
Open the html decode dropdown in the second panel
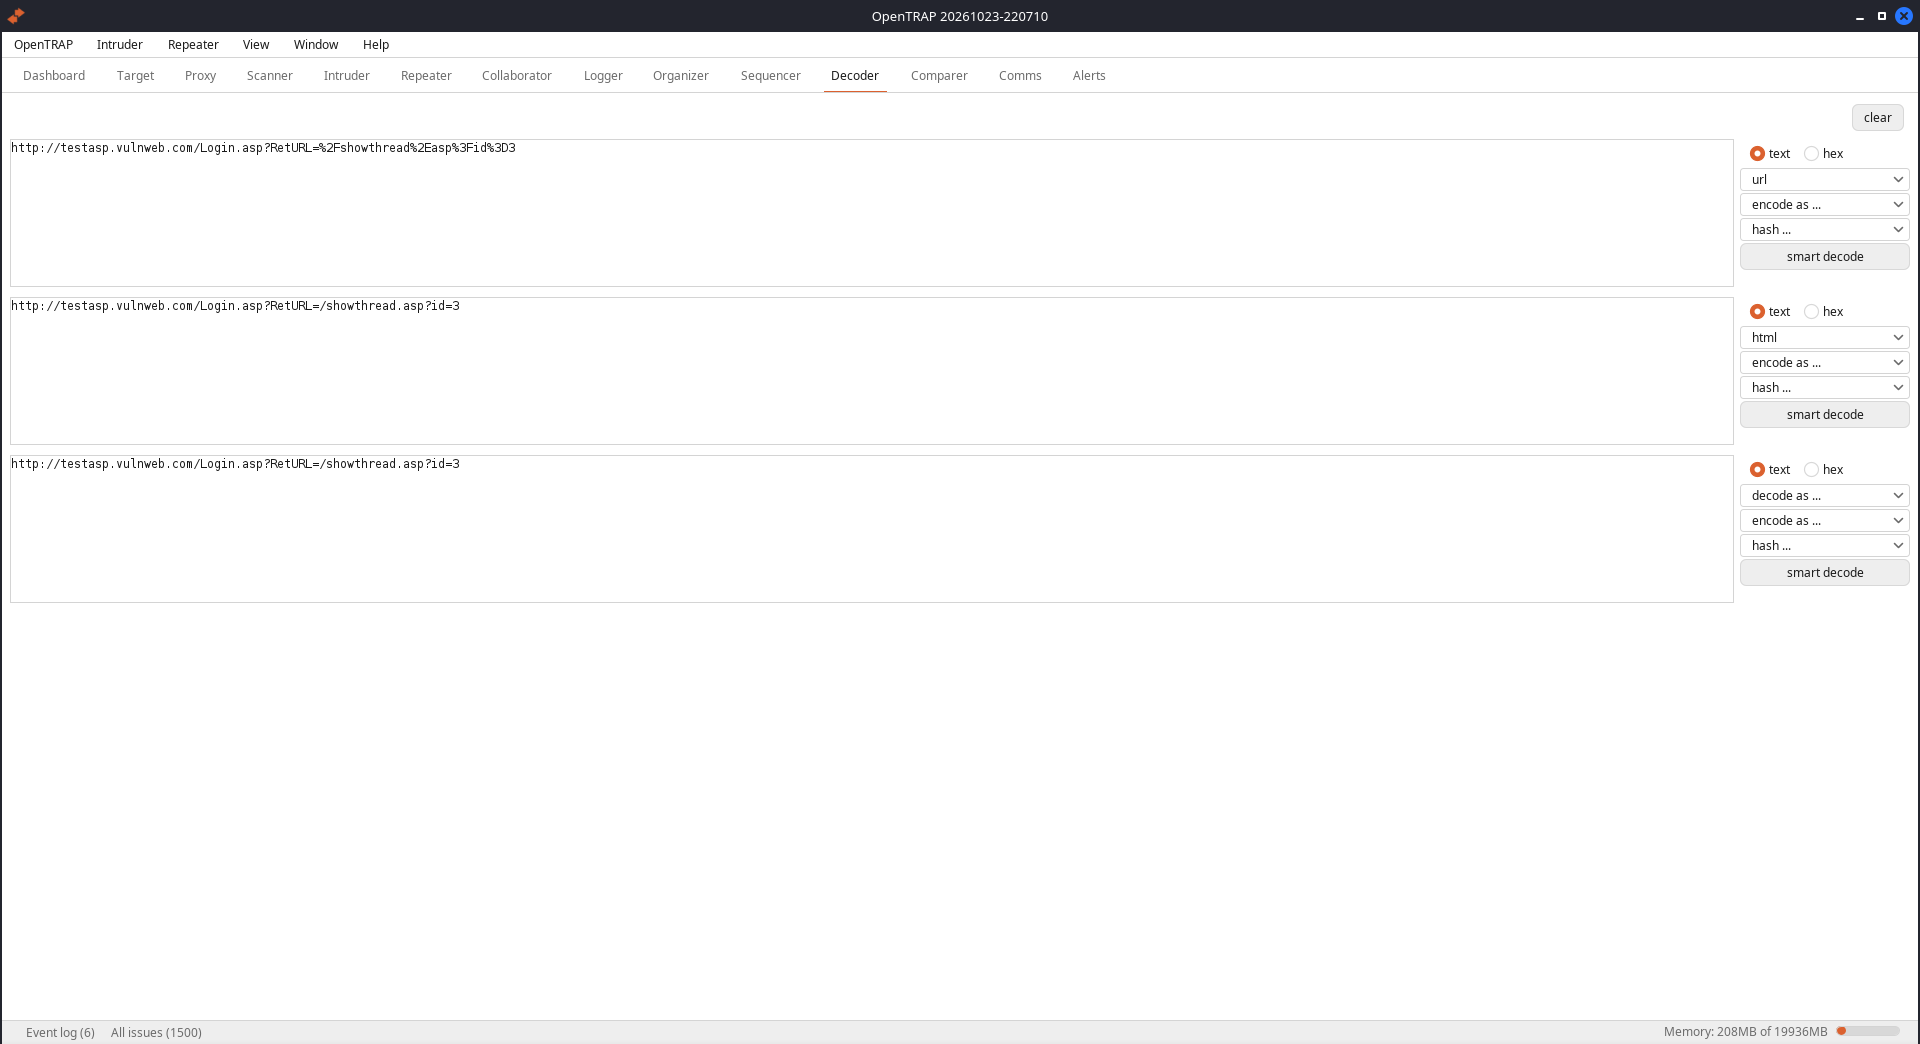pos(1824,338)
